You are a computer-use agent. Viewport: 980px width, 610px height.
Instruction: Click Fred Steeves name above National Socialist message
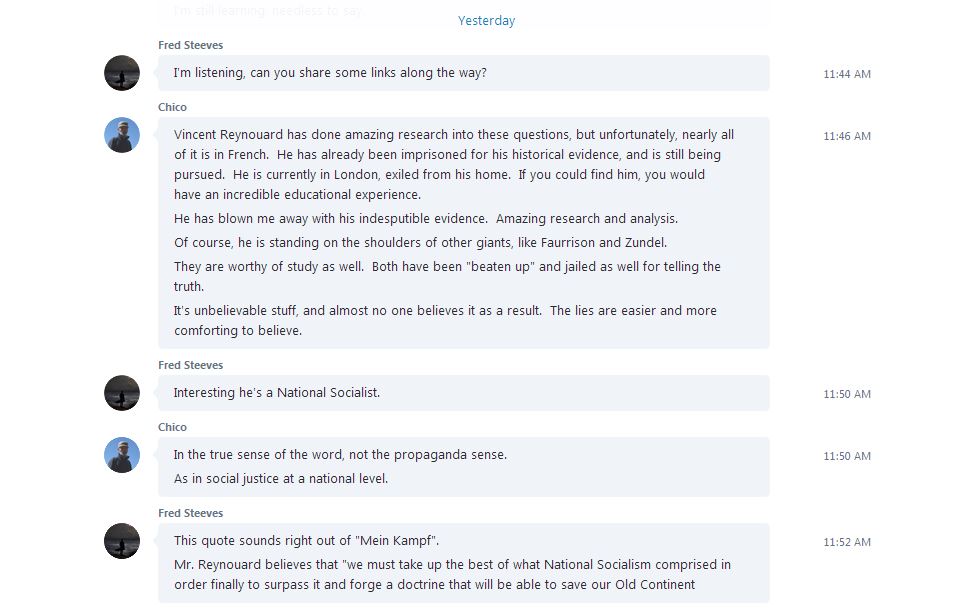pos(191,365)
